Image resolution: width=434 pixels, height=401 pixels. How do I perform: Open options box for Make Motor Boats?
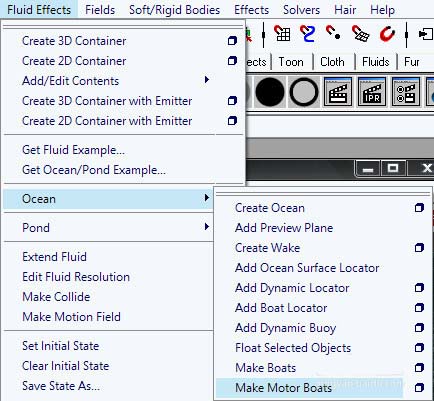pos(419,388)
